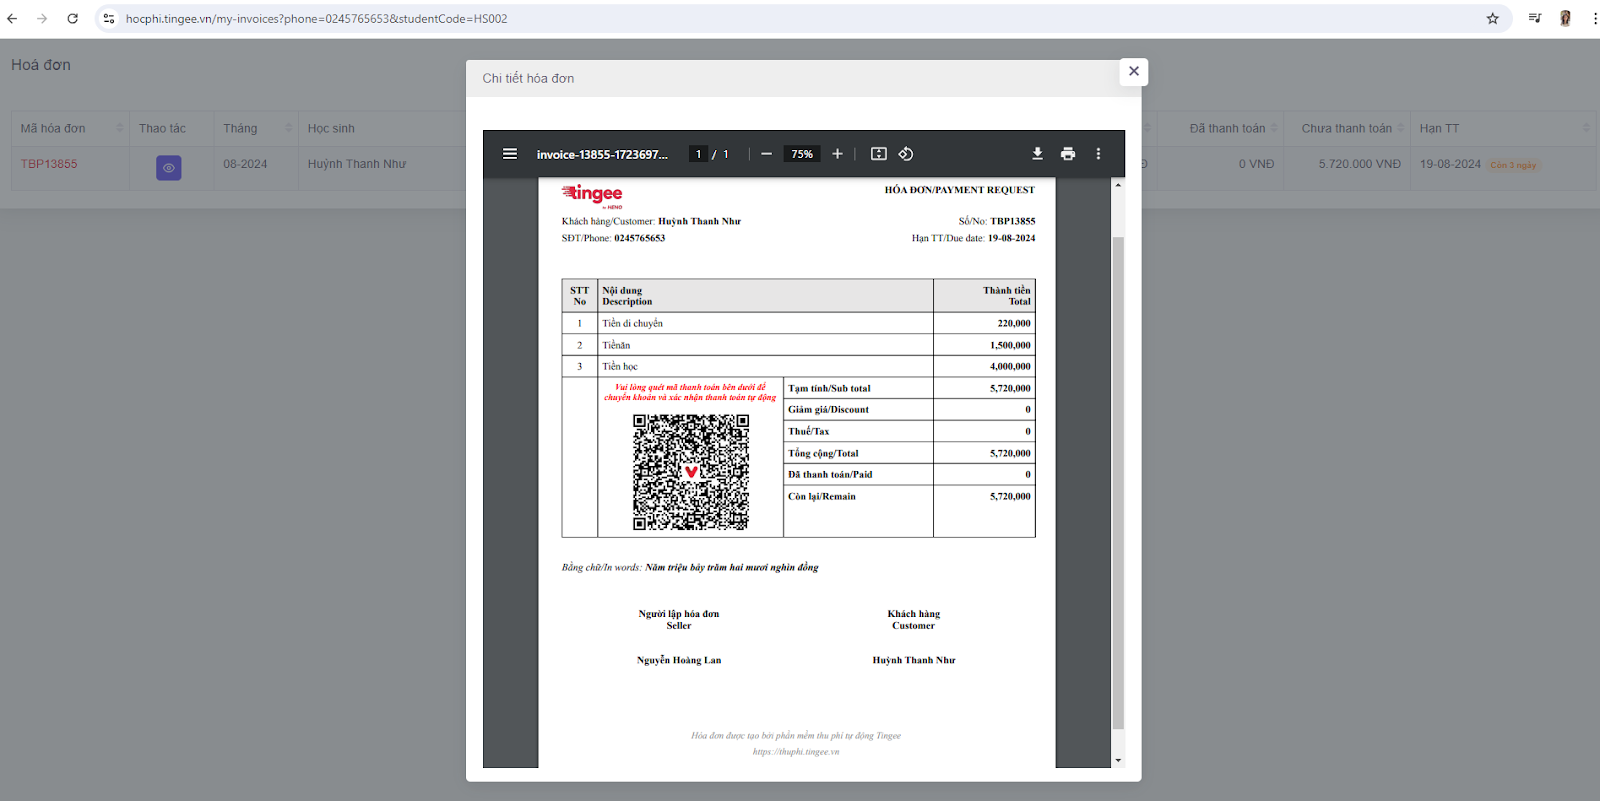The width and height of the screenshot is (1600, 801).
Task: Zoom out the invoice PDF
Action: pos(766,154)
